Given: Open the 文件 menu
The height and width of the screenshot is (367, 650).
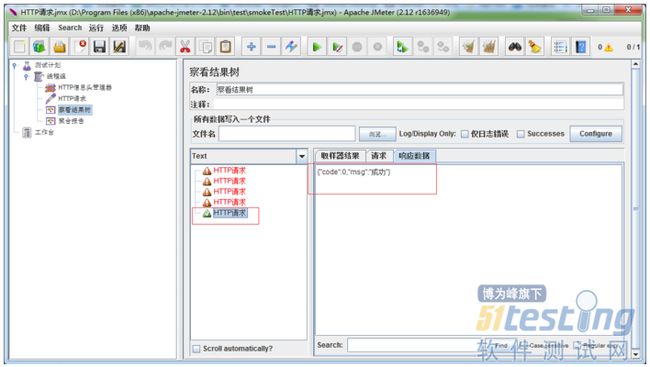Looking at the screenshot, I should point(19,28).
